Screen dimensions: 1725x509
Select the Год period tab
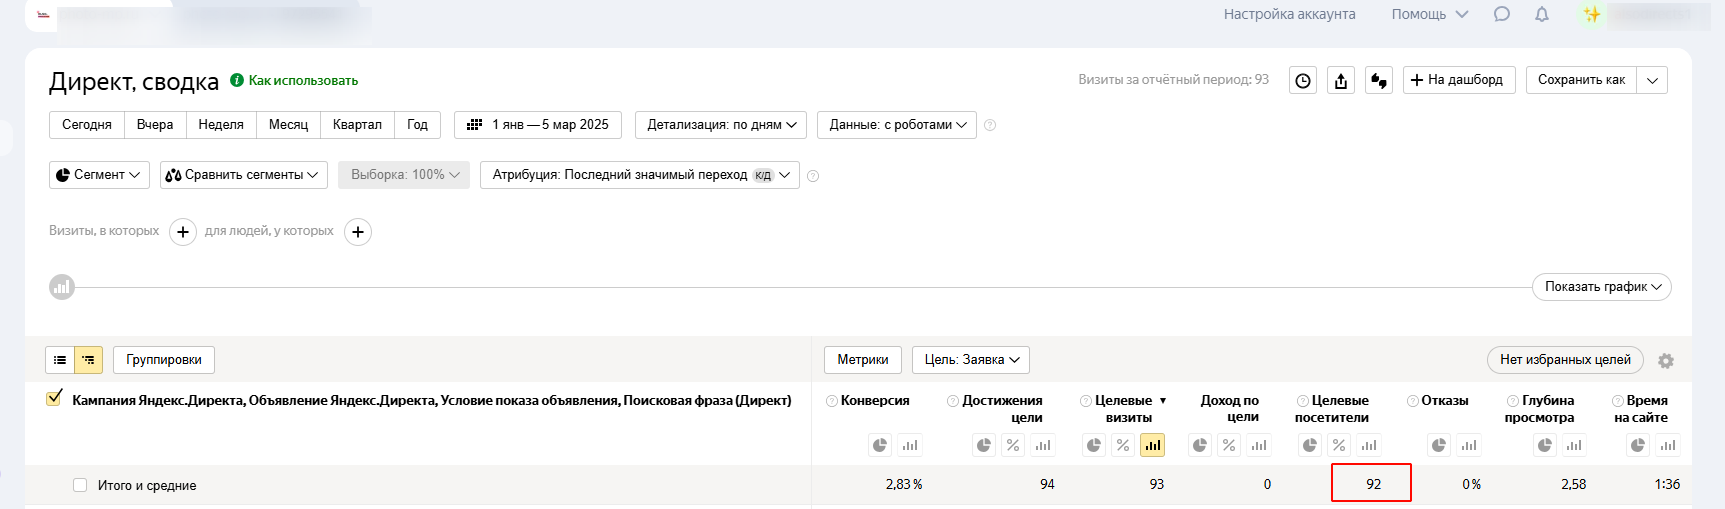click(418, 125)
